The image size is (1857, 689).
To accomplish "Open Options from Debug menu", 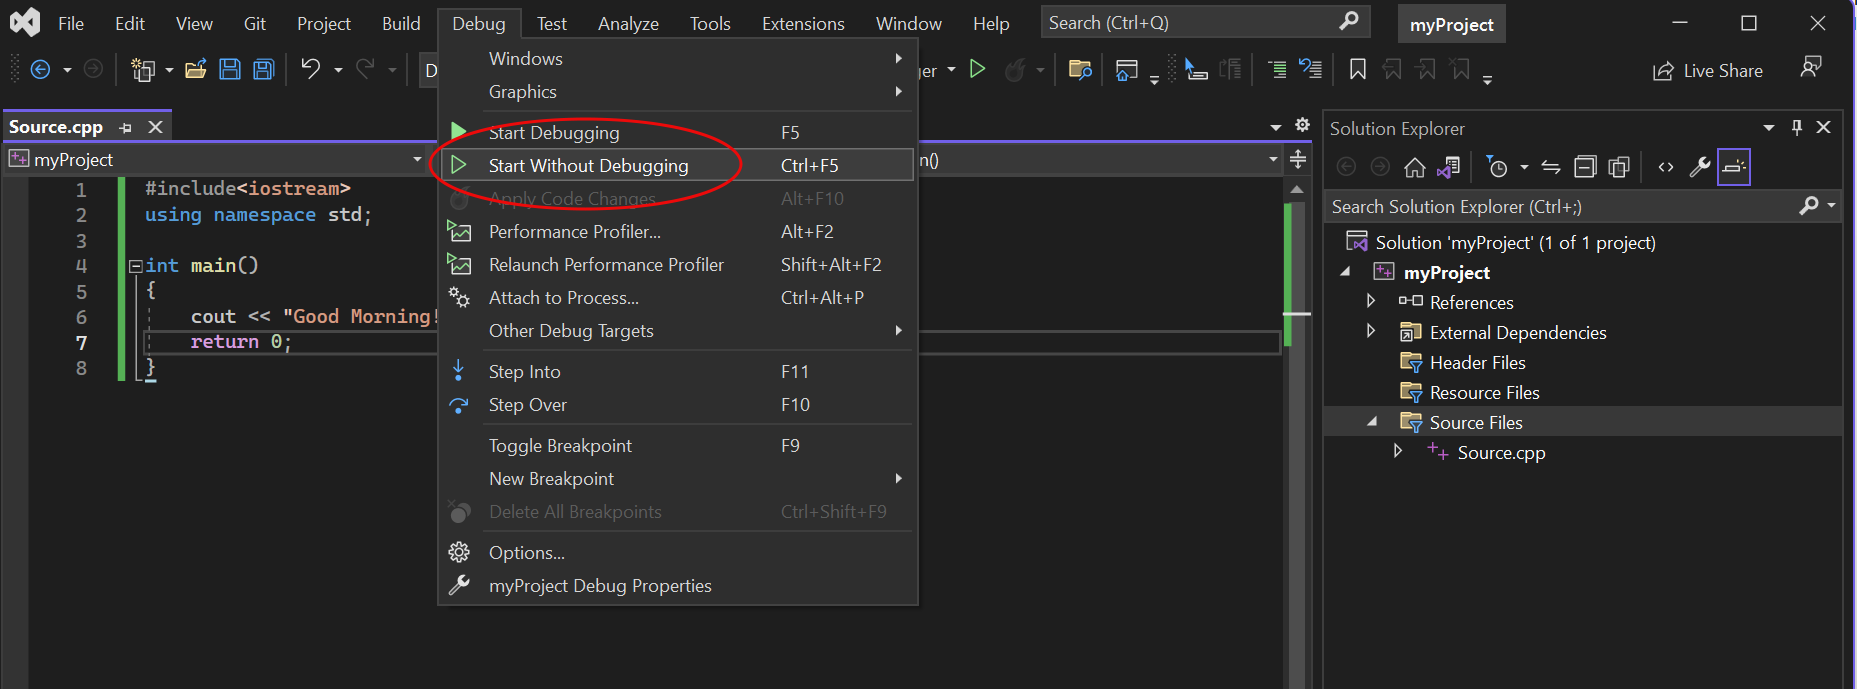I will coord(677,553).
